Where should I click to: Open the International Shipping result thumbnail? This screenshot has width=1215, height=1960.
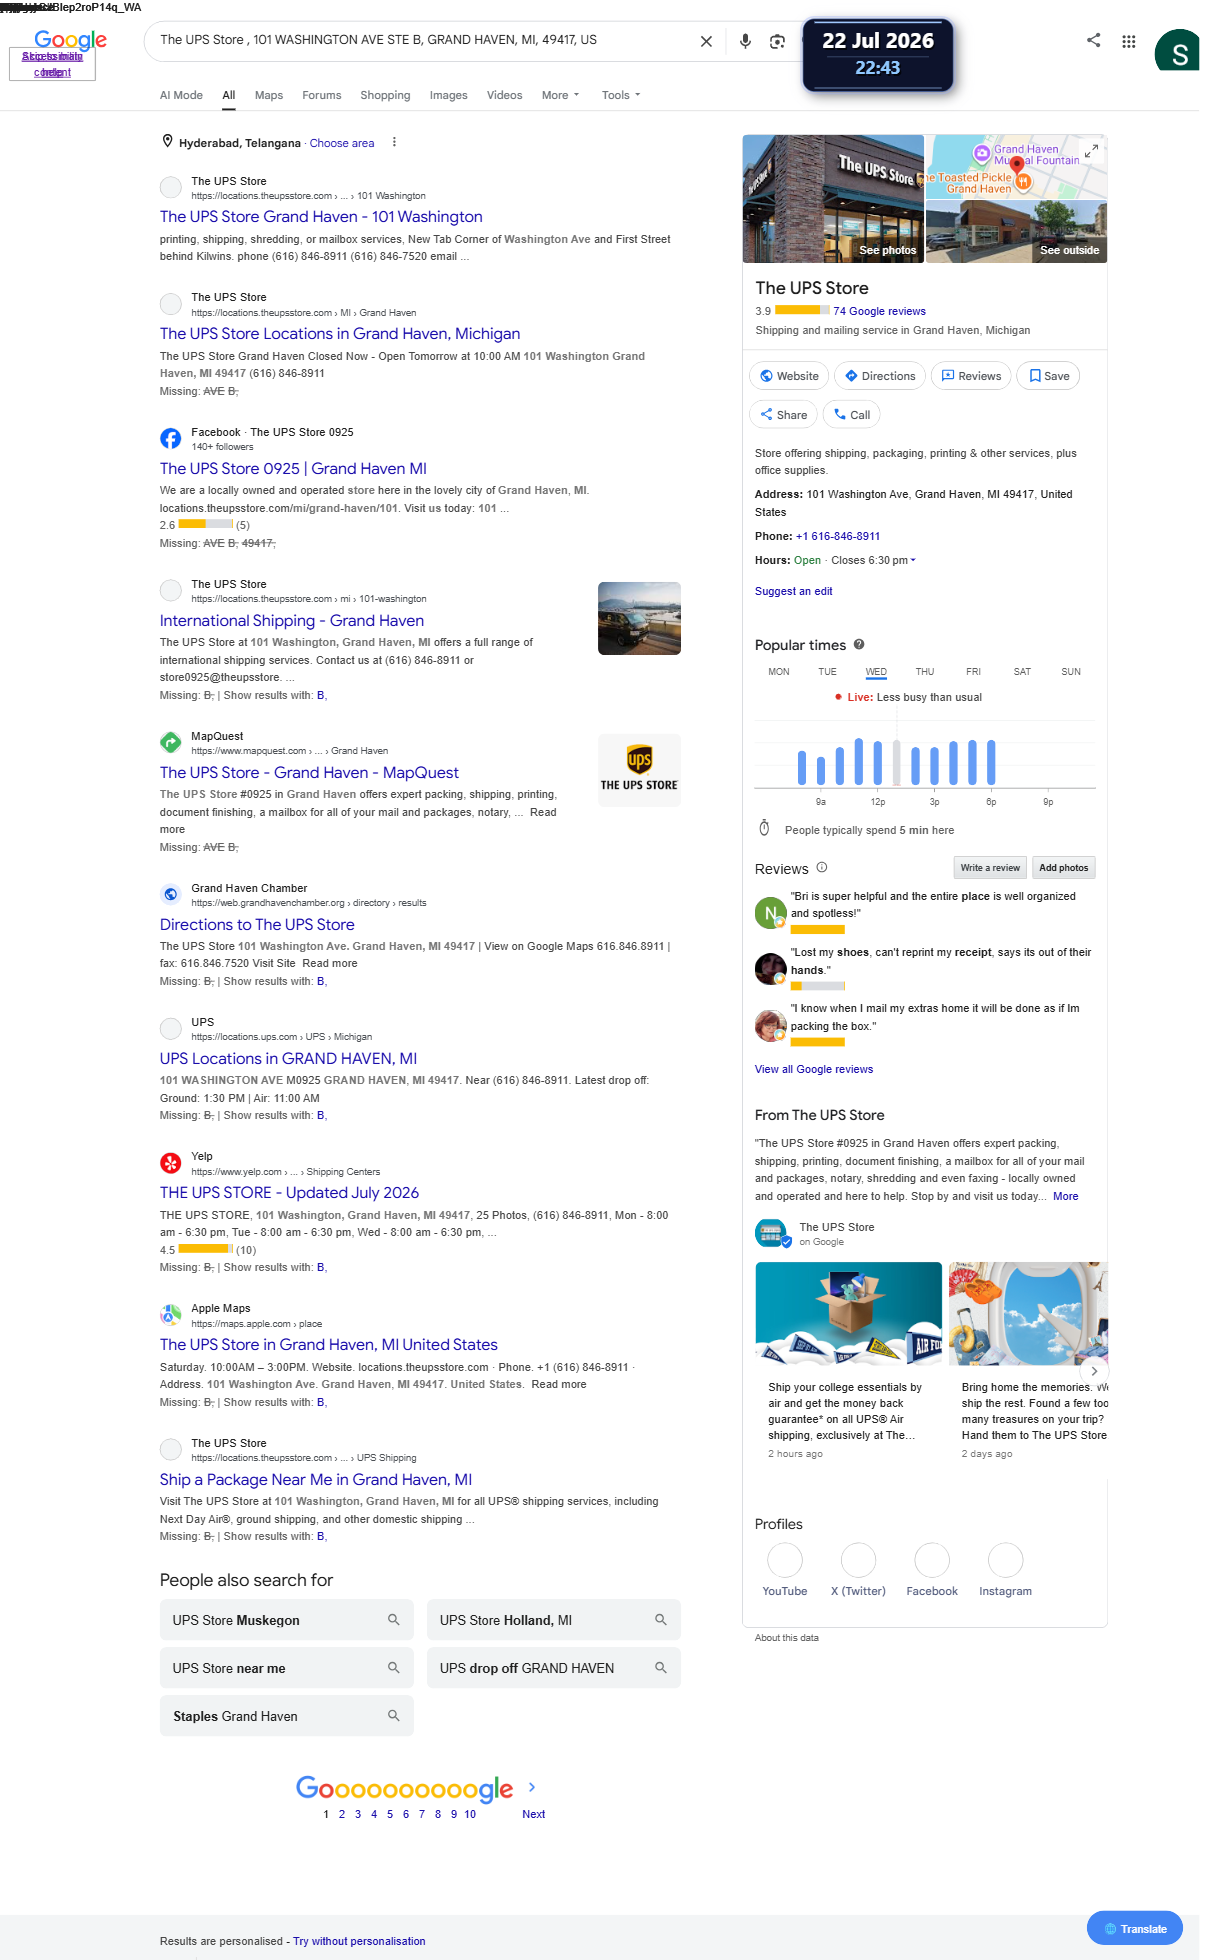[639, 618]
